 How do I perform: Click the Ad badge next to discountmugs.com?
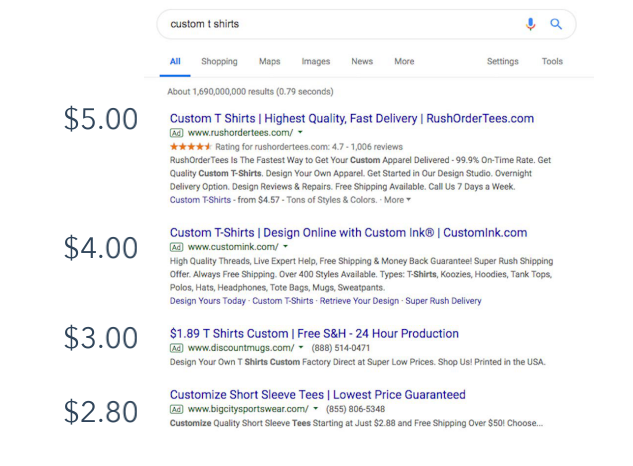176,348
